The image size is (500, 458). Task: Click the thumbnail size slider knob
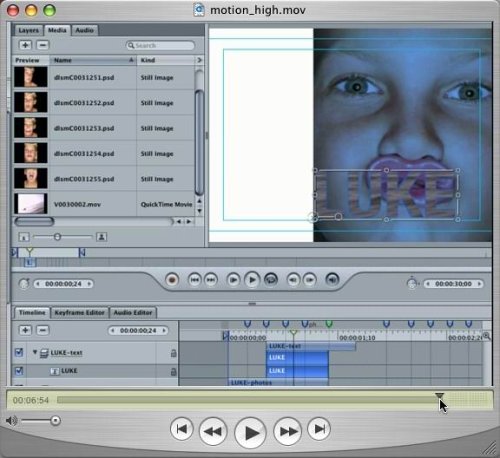coord(57,237)
